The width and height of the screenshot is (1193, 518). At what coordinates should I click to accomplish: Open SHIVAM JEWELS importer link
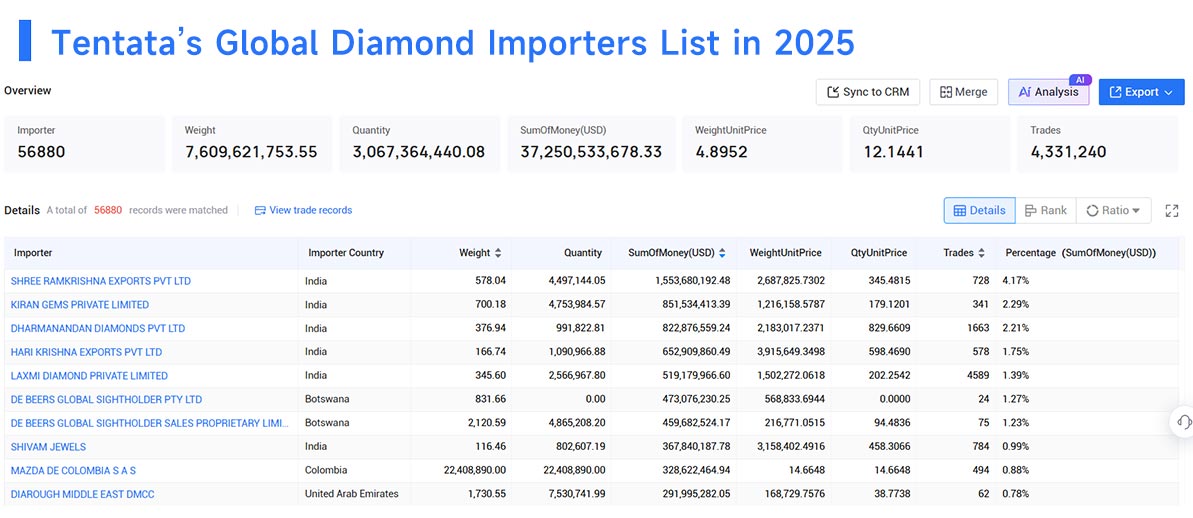pyautogui.click(x=48, y=446)
